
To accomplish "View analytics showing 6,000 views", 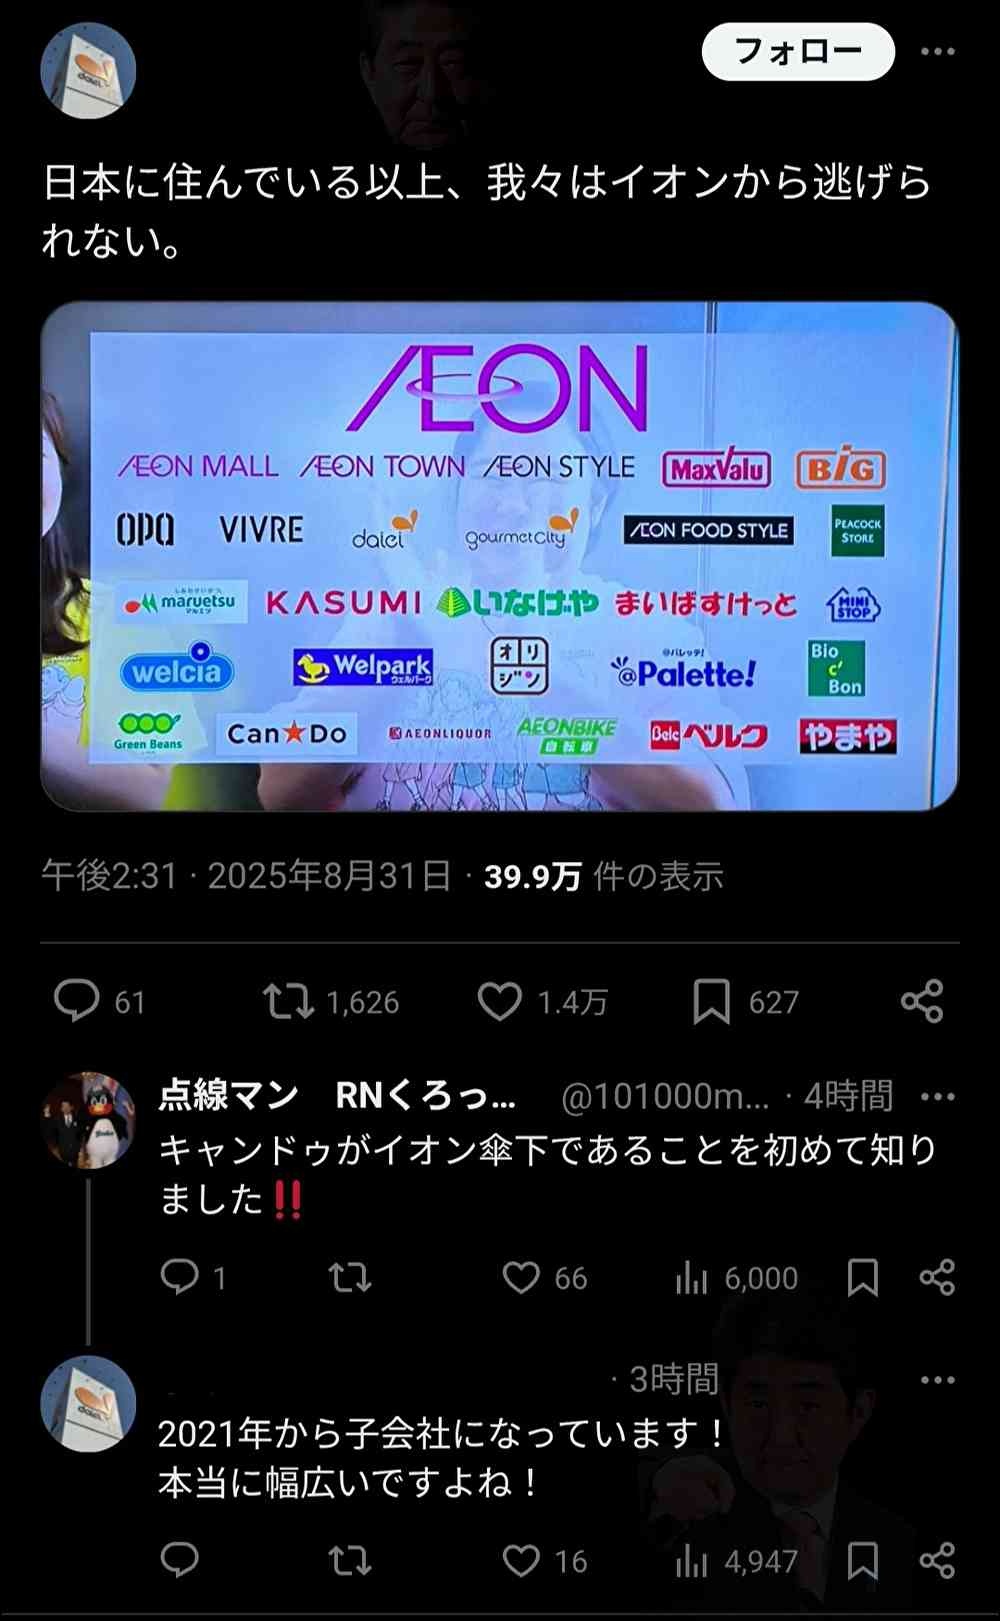I will (736, 1277).
